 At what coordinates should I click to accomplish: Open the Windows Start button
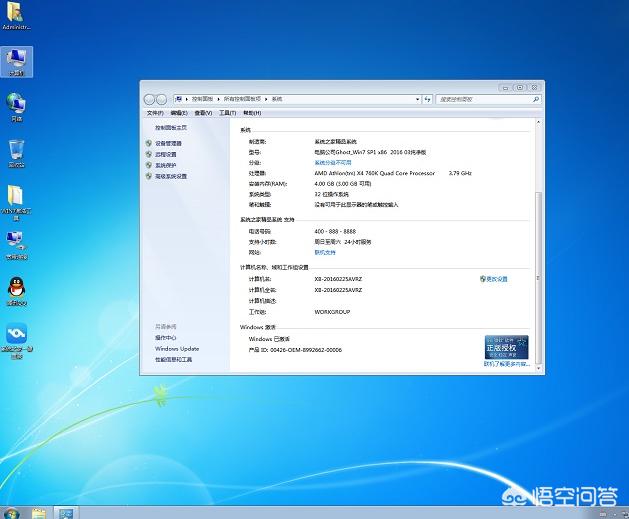point(11,513)
